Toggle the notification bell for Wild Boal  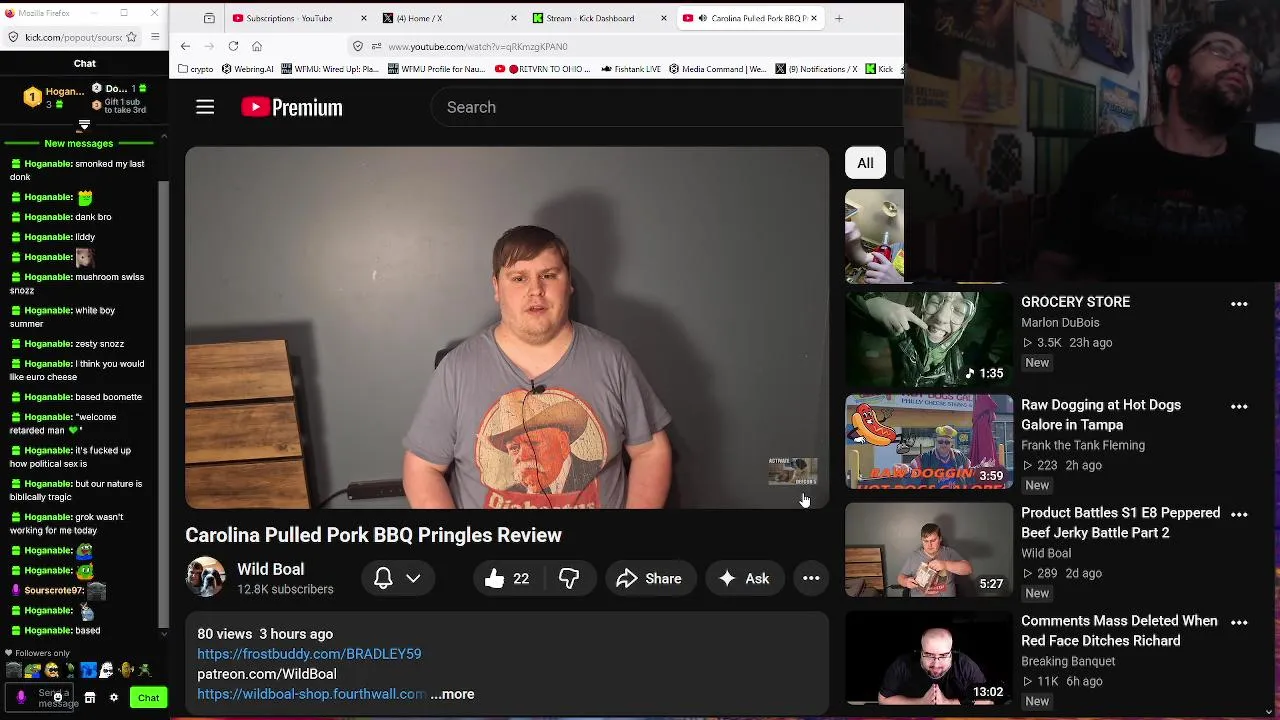383,578
